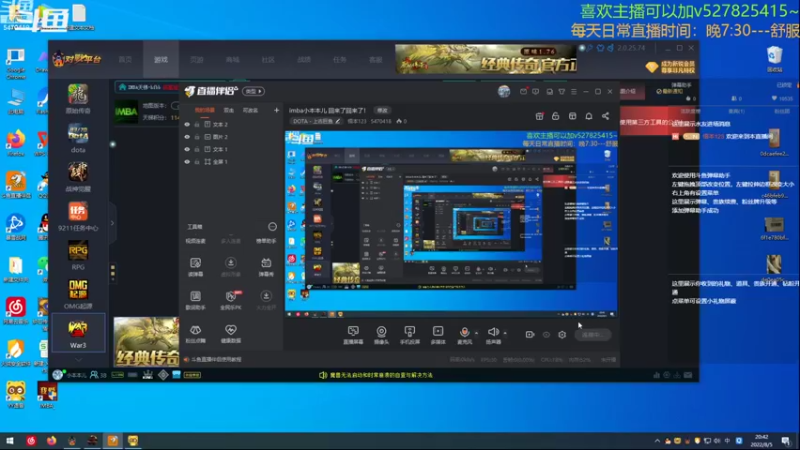Screen dimensions: 800x450
Task: Open the 经典传奇 banner ad at platform top
Action: 486,59
